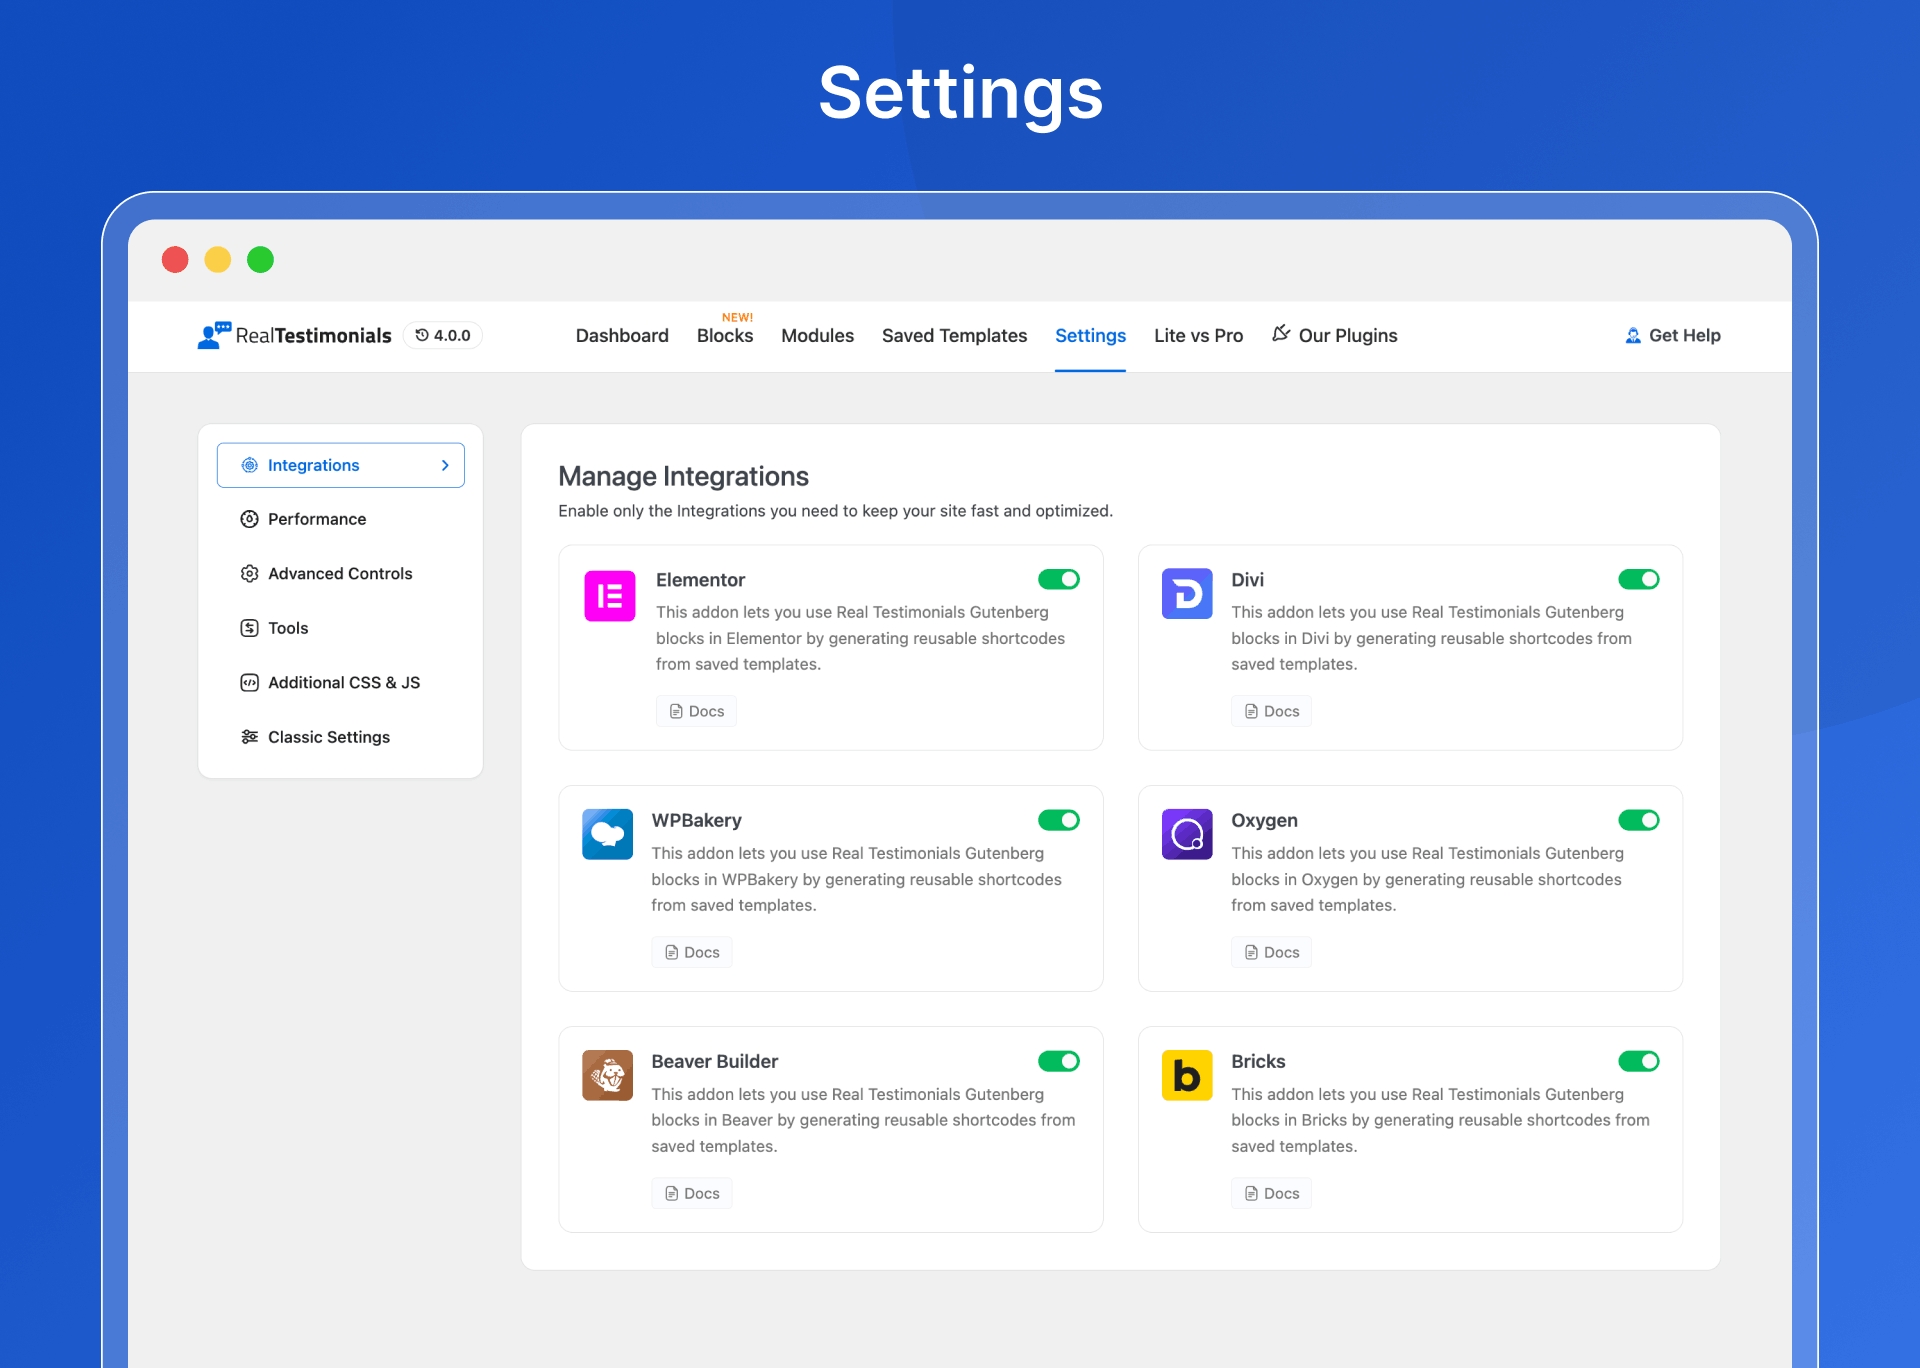Select Integrations in the sidebar

click(341, 465)
